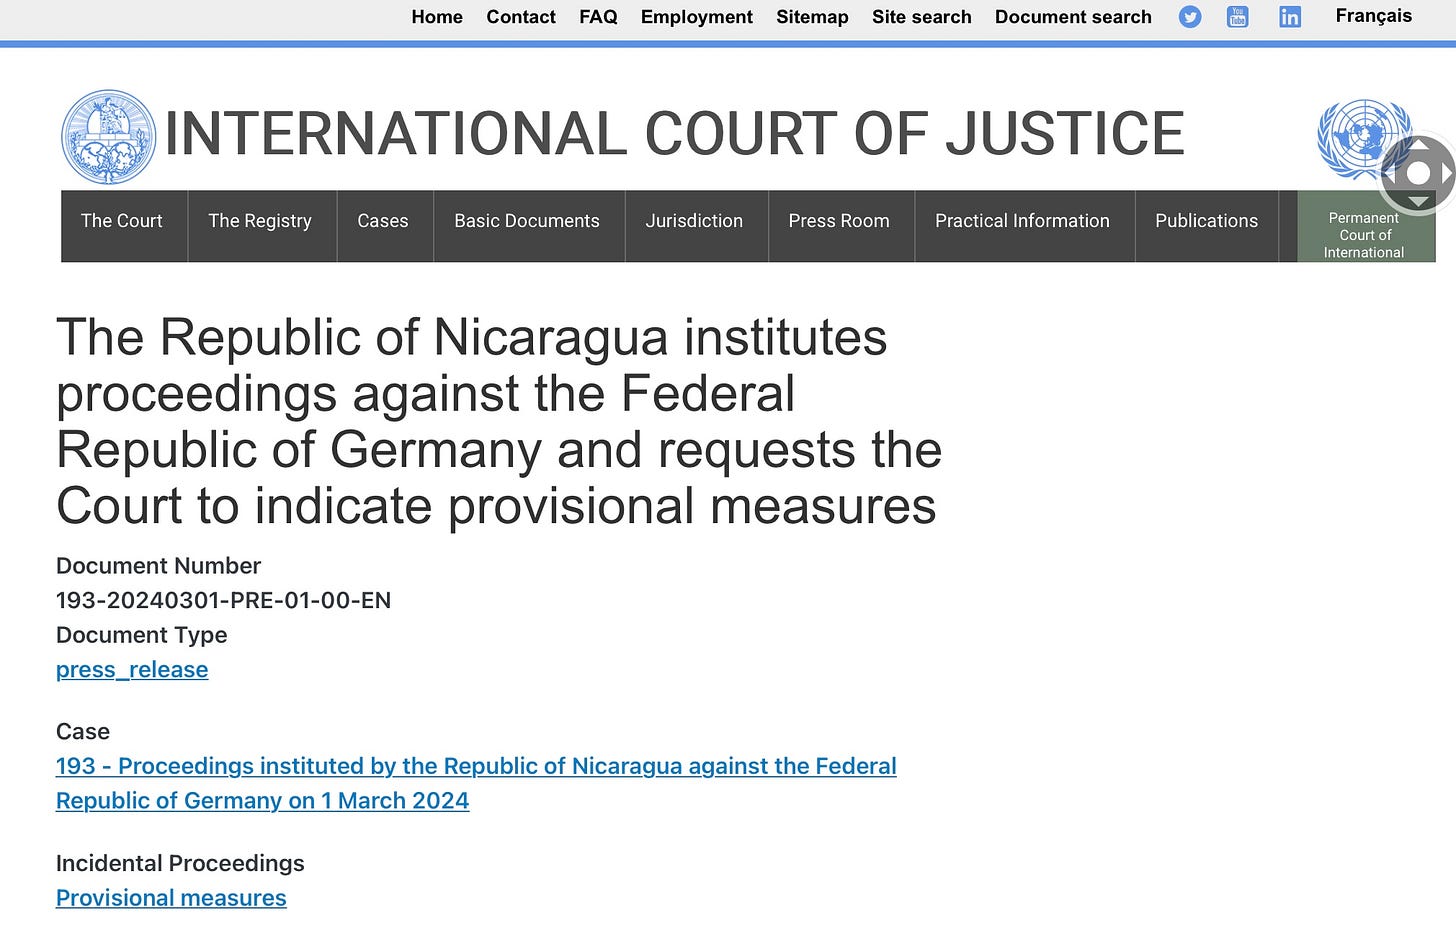The height and width of the screenshot is (939, 1456).
Task: Open the Publications menu
Action: tap(1206, 226)
